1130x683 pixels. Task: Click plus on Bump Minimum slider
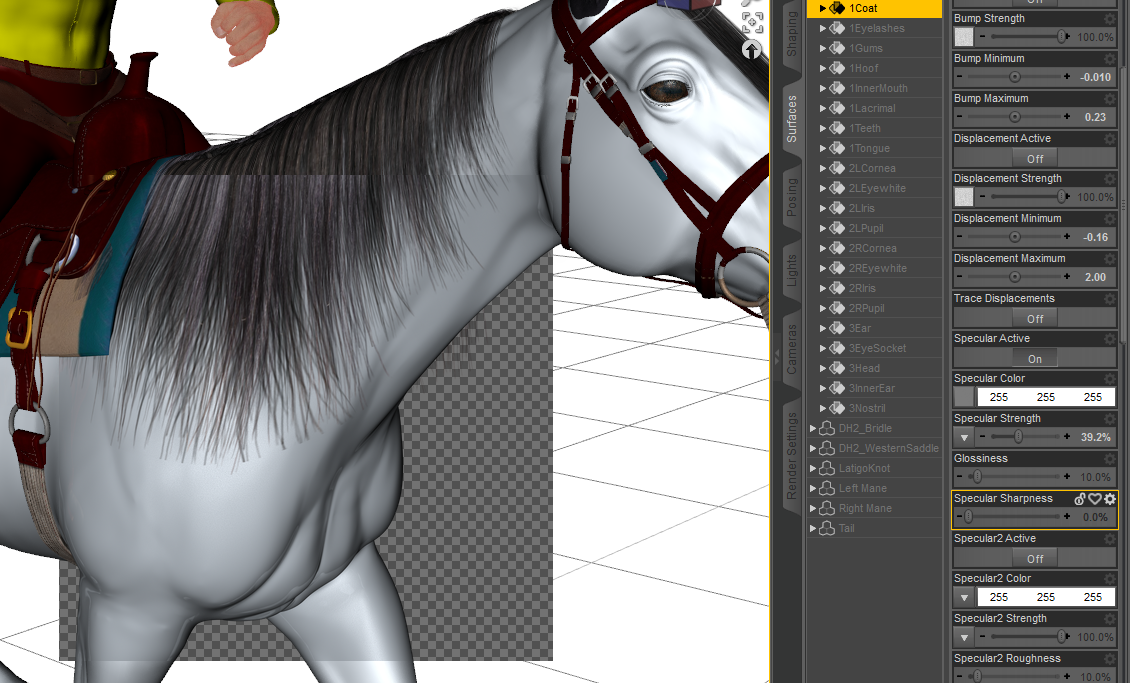coord(1067,76)
